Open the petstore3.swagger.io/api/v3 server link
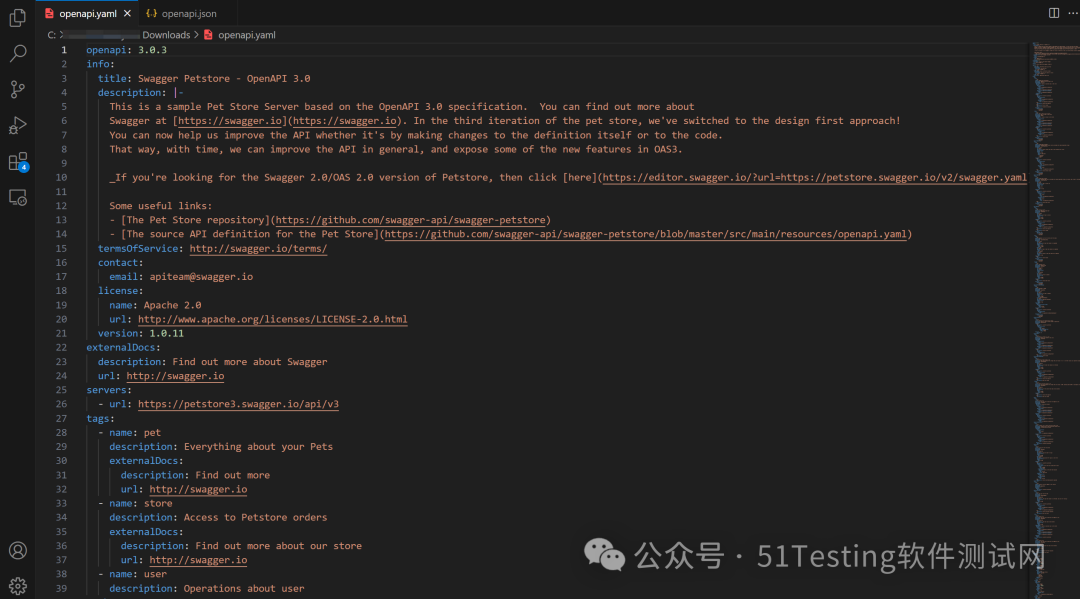Screen dimensions: 1080x599 coord(238,404)
